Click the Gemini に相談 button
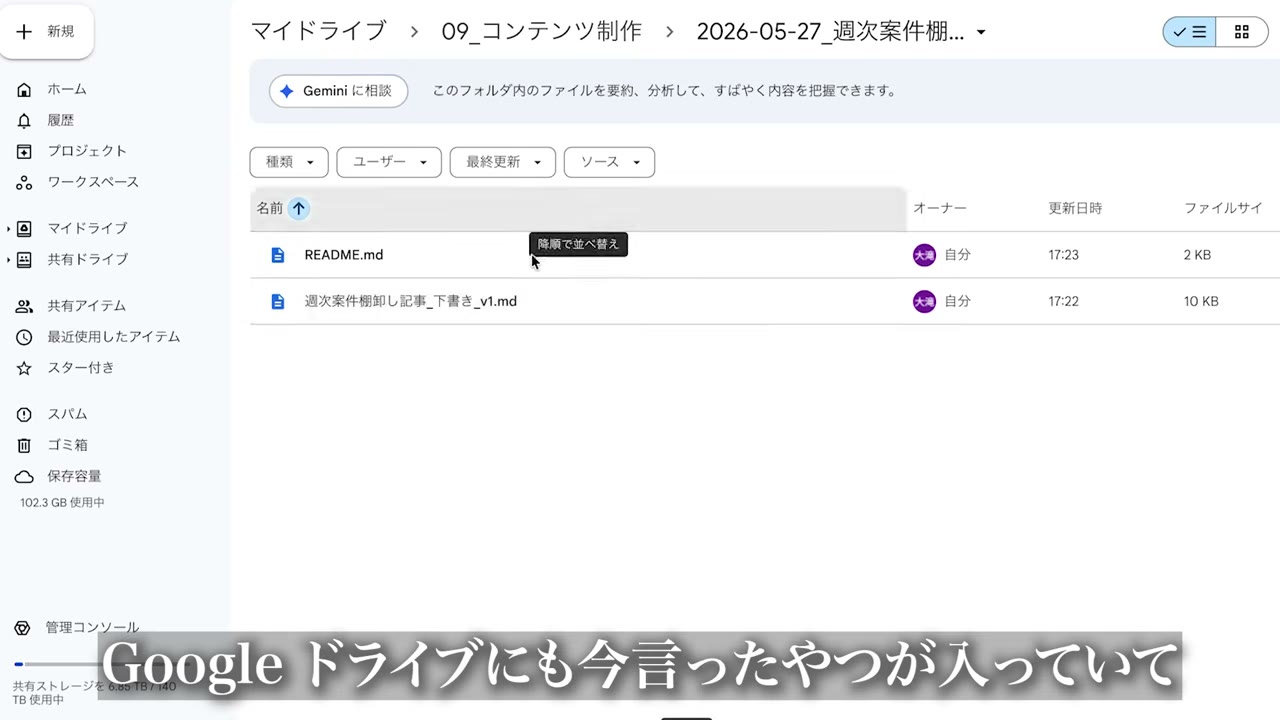 coord(338,91)
